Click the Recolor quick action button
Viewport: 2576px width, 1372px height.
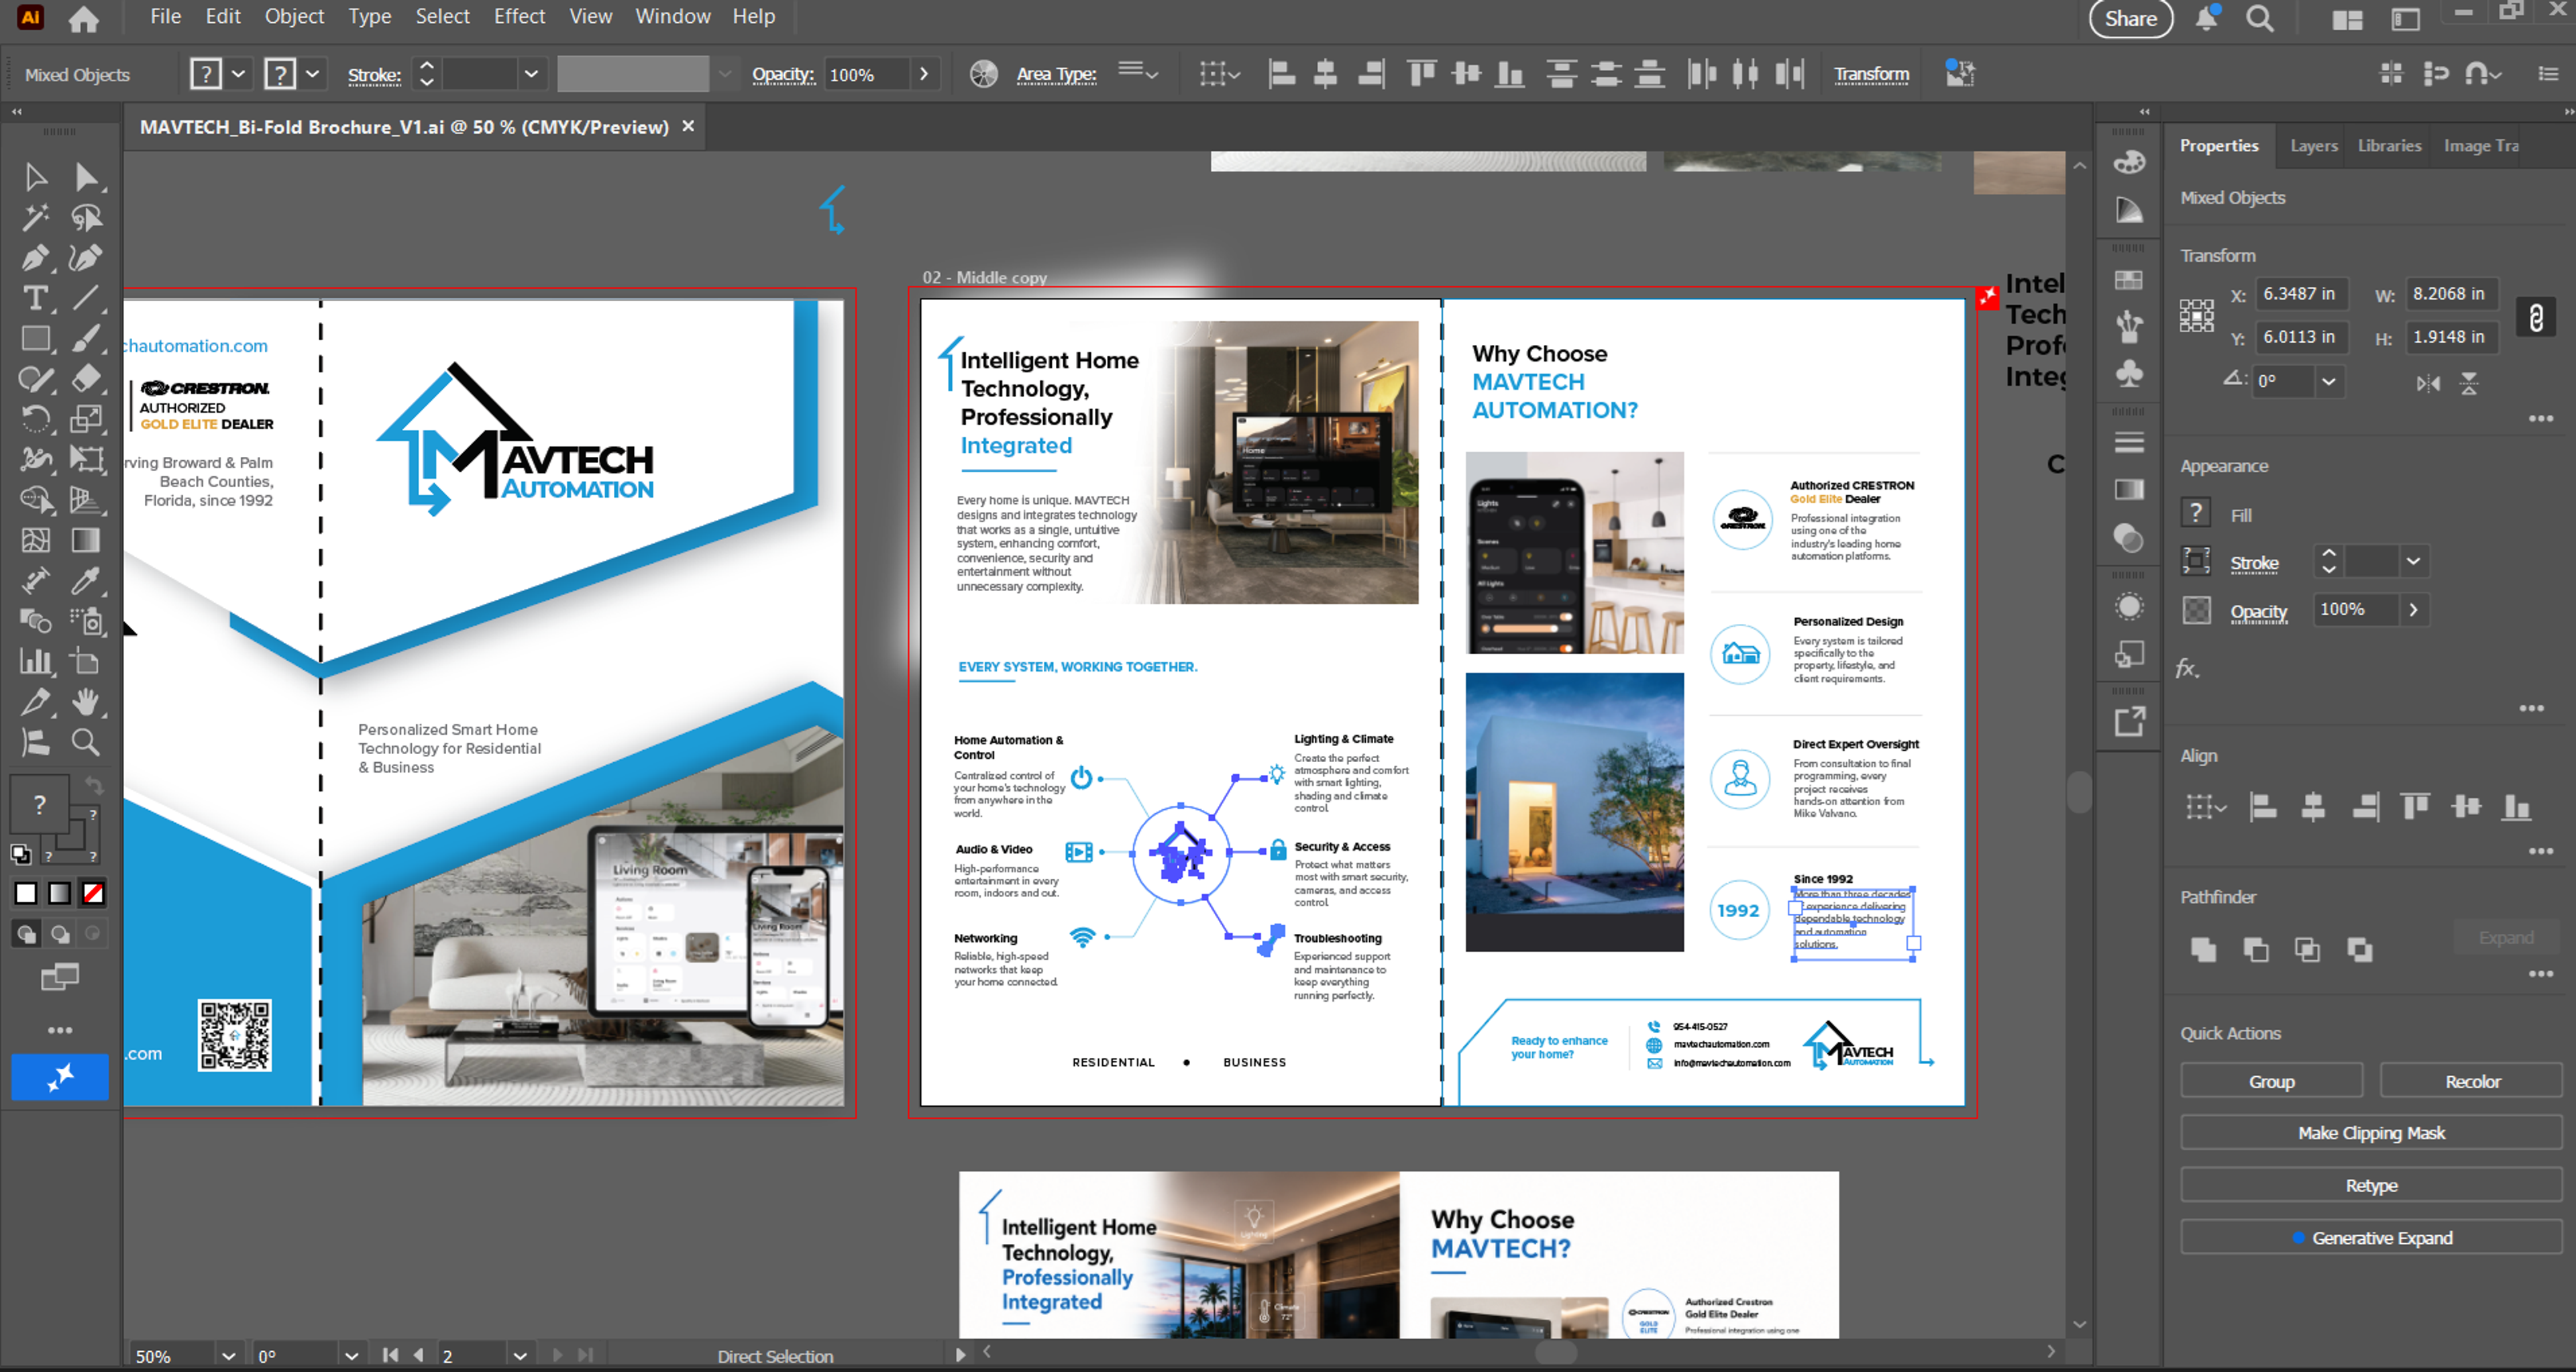tap(2472, 1081)
